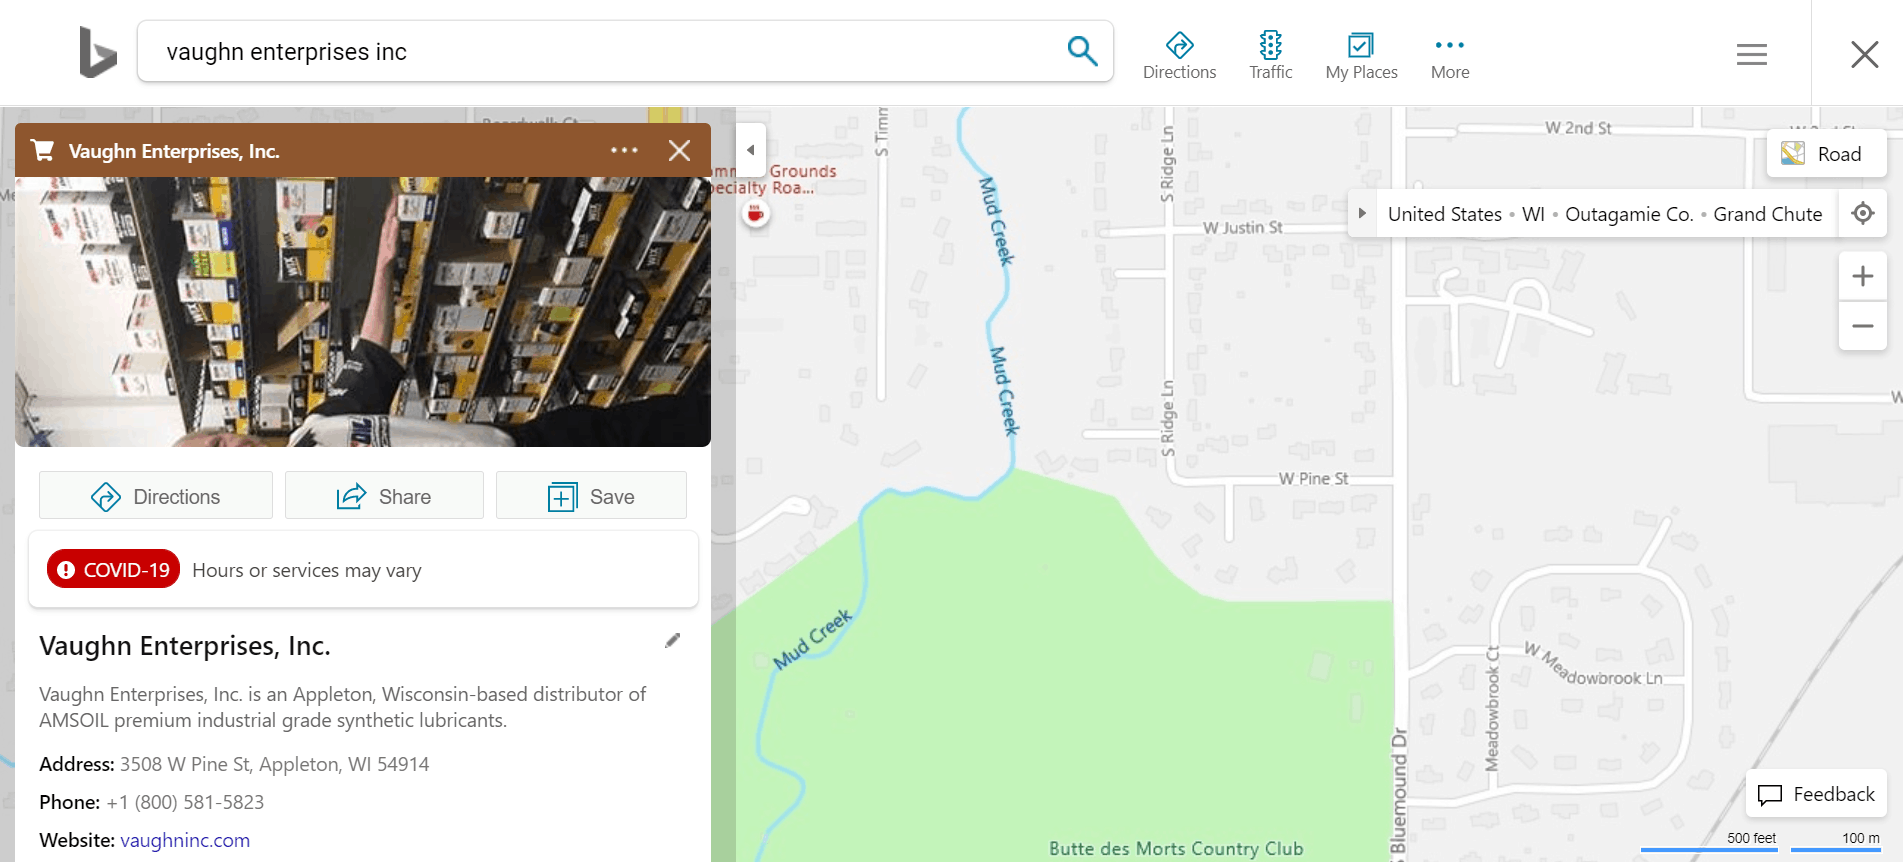Screen dimensions: 1903x862
Task: Click the phone number +1 (800) 581-5823
Action: click(x=185, y=802)
